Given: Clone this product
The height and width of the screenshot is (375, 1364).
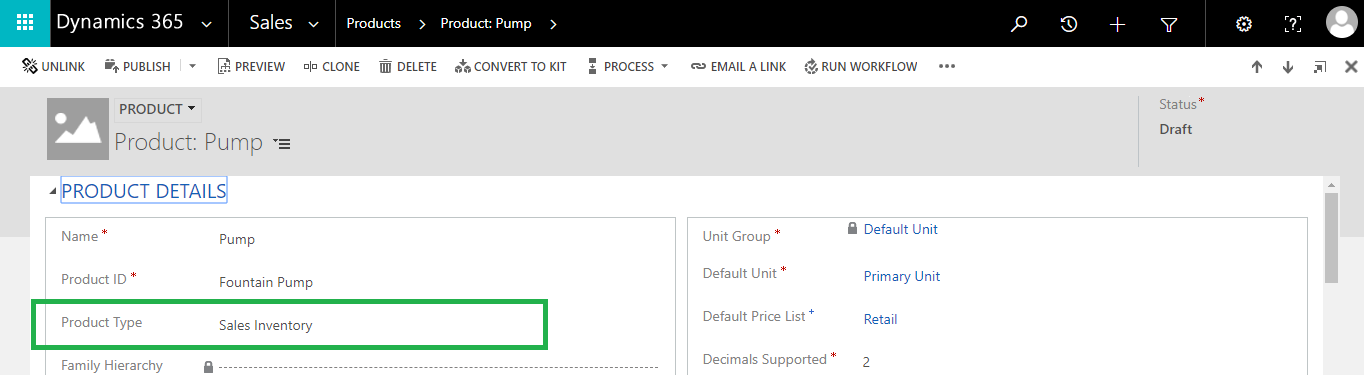Looking at the screenshot, I should pyautogui.click(x=332, y=67).
